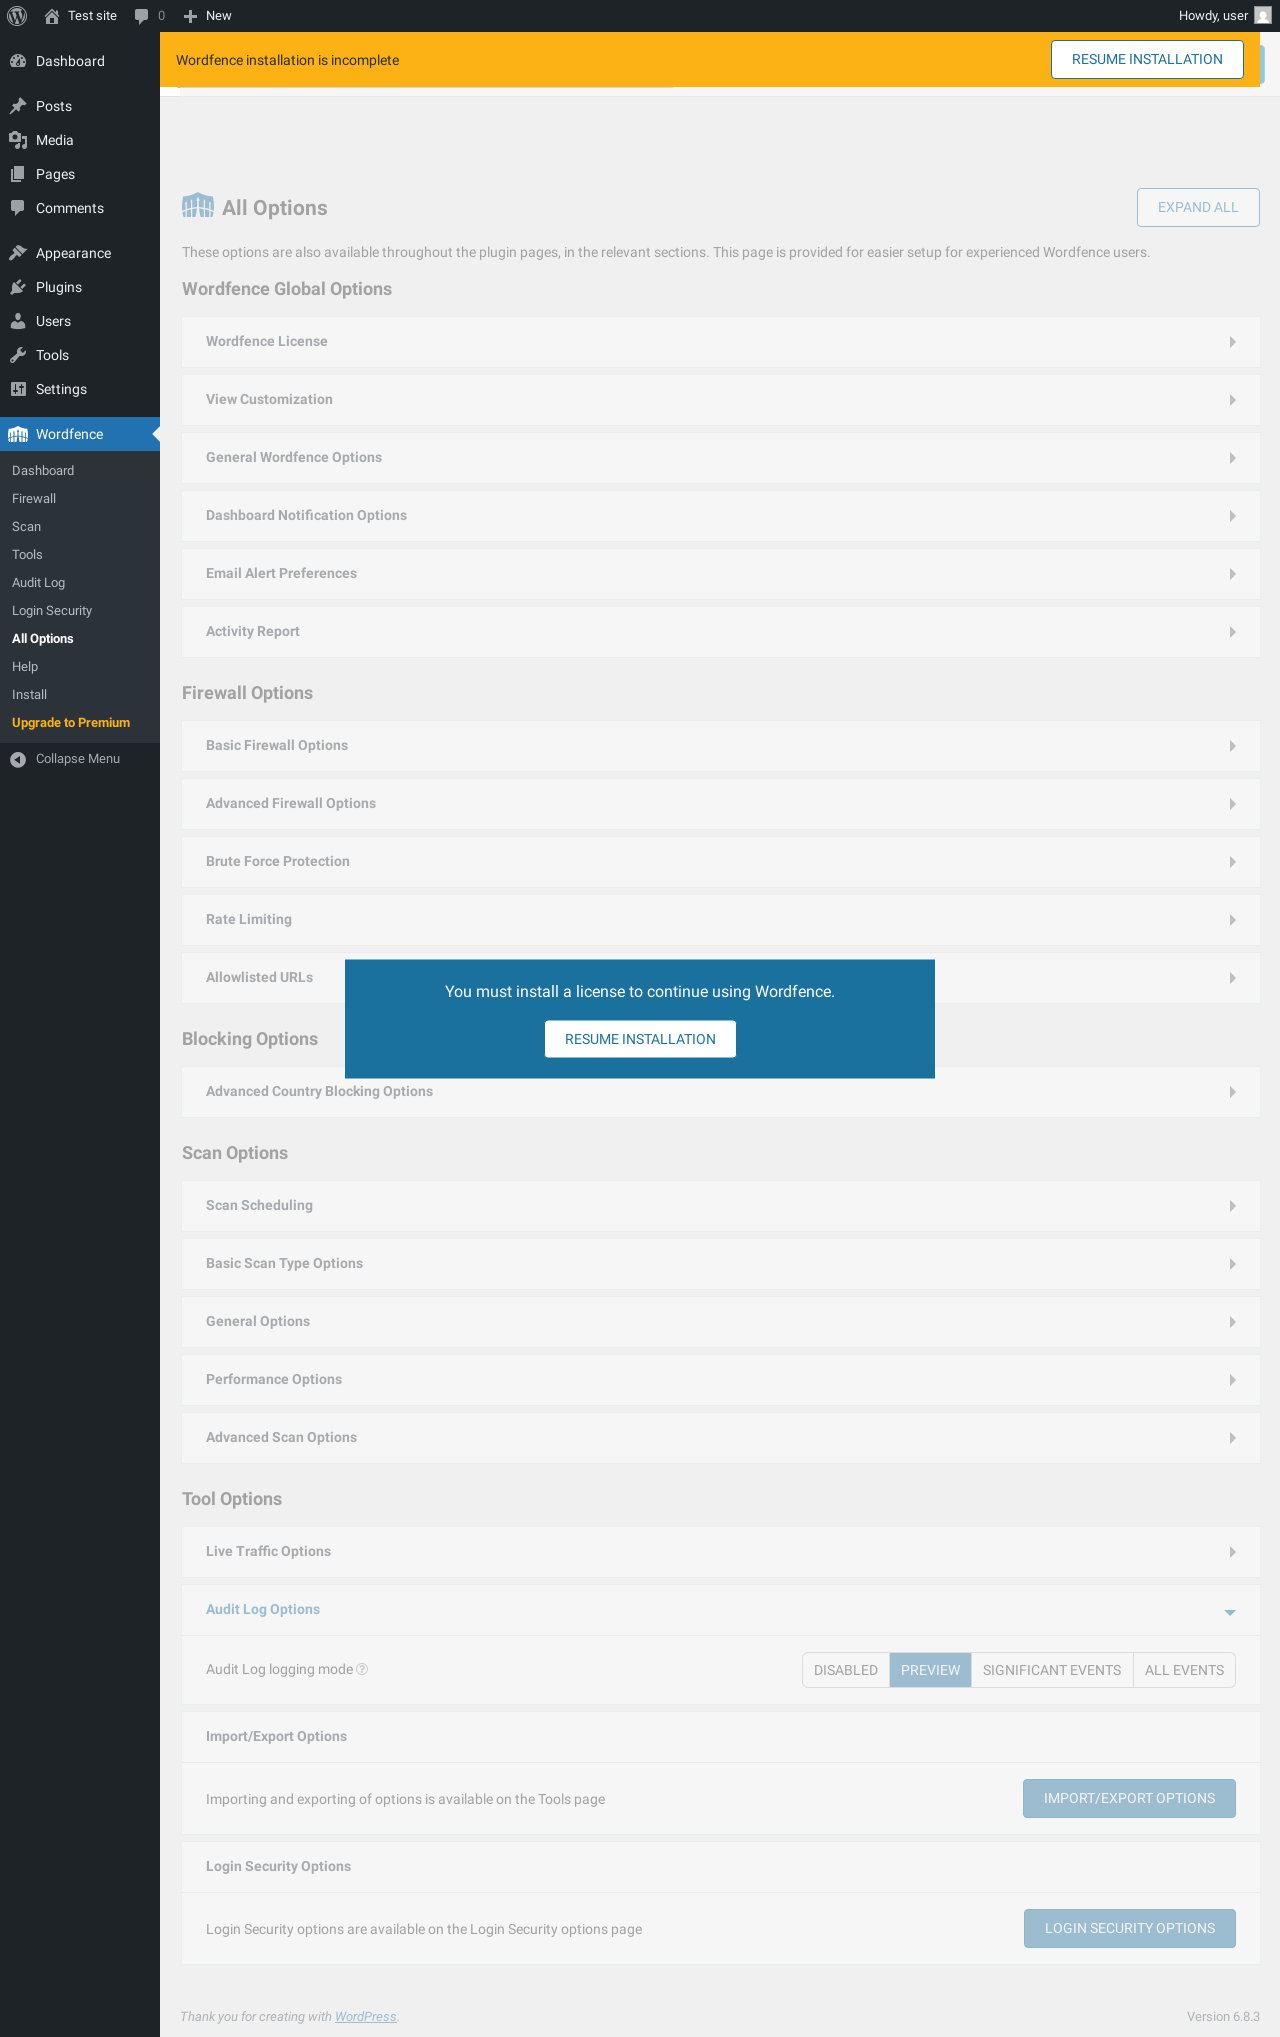Expand the Rate Limiting section
Viewport: 1280px width, 2037px height.
721,920
